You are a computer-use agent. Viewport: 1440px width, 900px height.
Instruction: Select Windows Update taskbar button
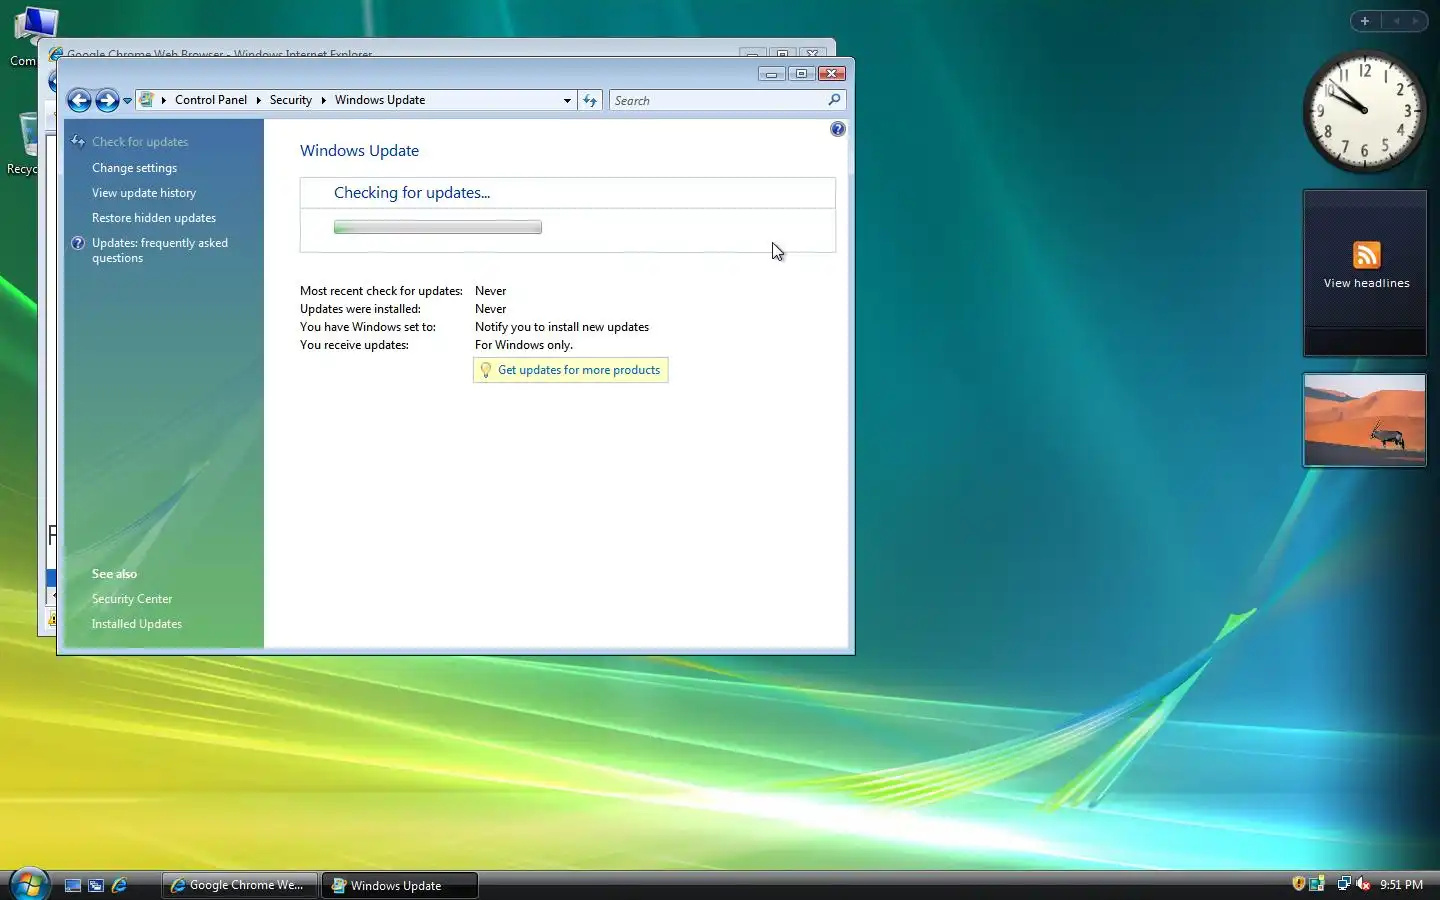click(399, 885)
